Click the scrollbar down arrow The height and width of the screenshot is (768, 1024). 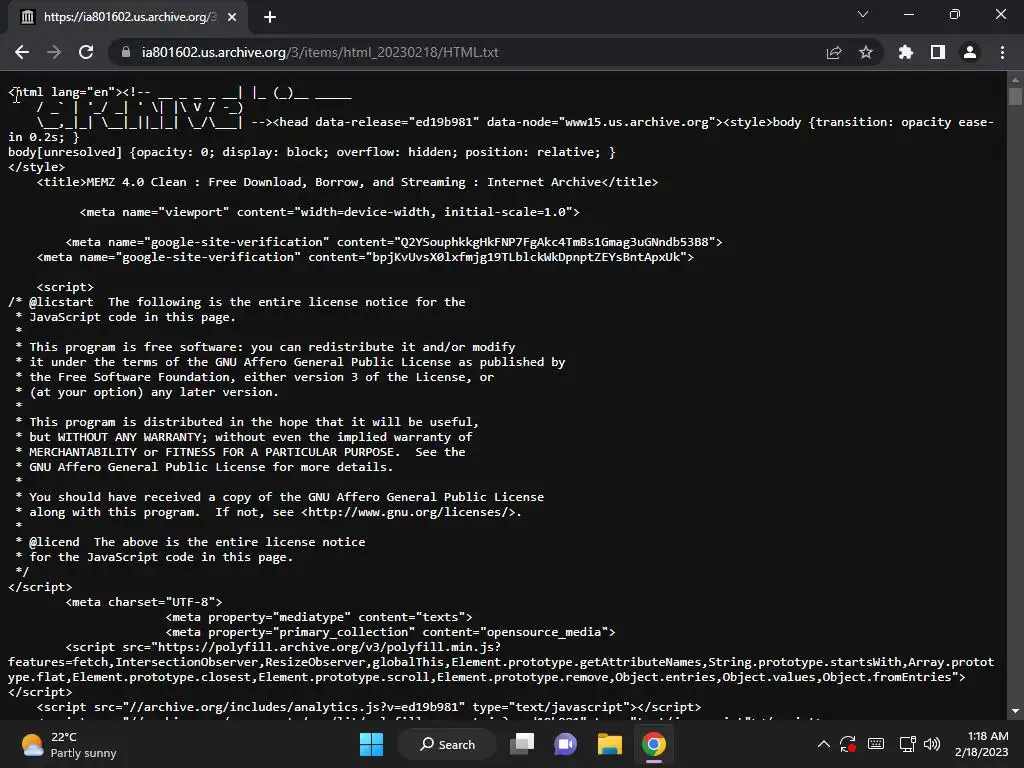(1015, 711)
